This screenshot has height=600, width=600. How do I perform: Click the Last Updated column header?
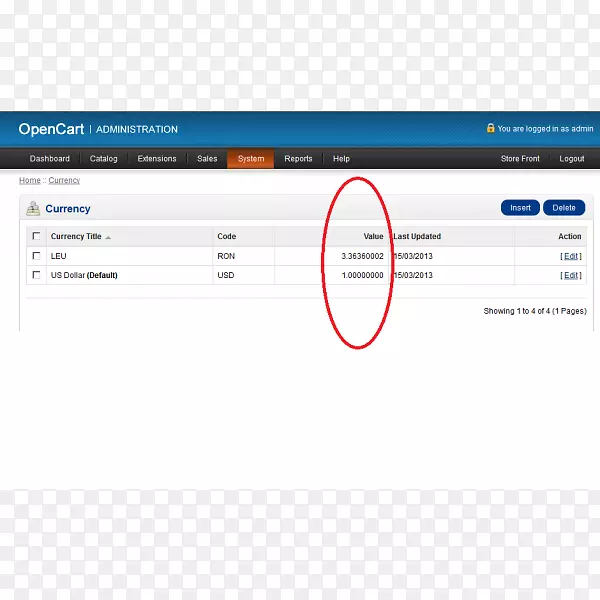417,236
